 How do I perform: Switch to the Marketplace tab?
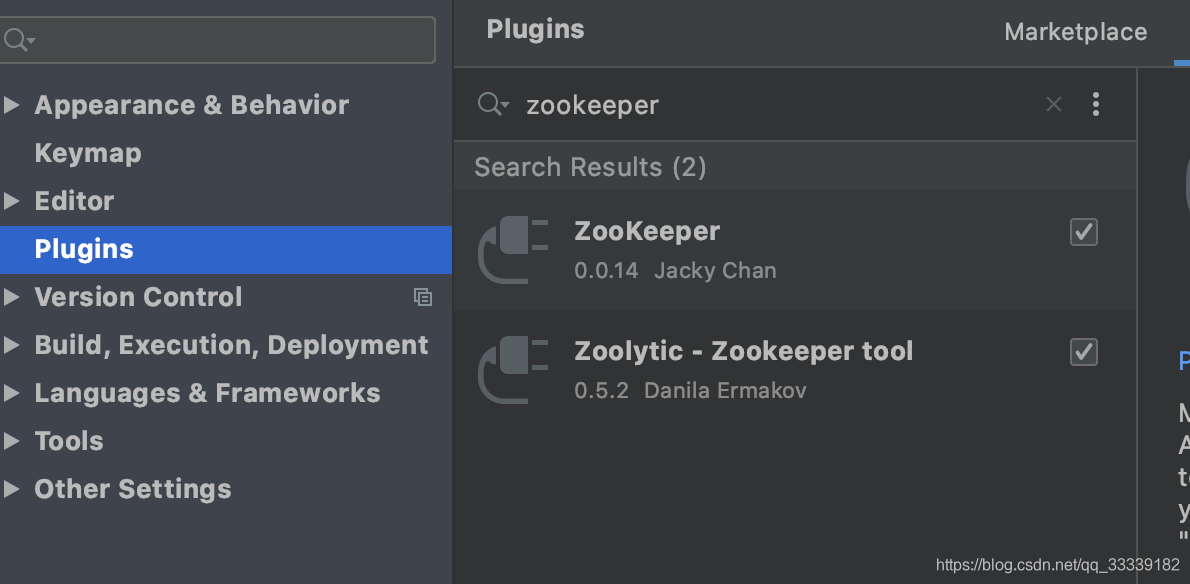click(x=1075, y=31)
